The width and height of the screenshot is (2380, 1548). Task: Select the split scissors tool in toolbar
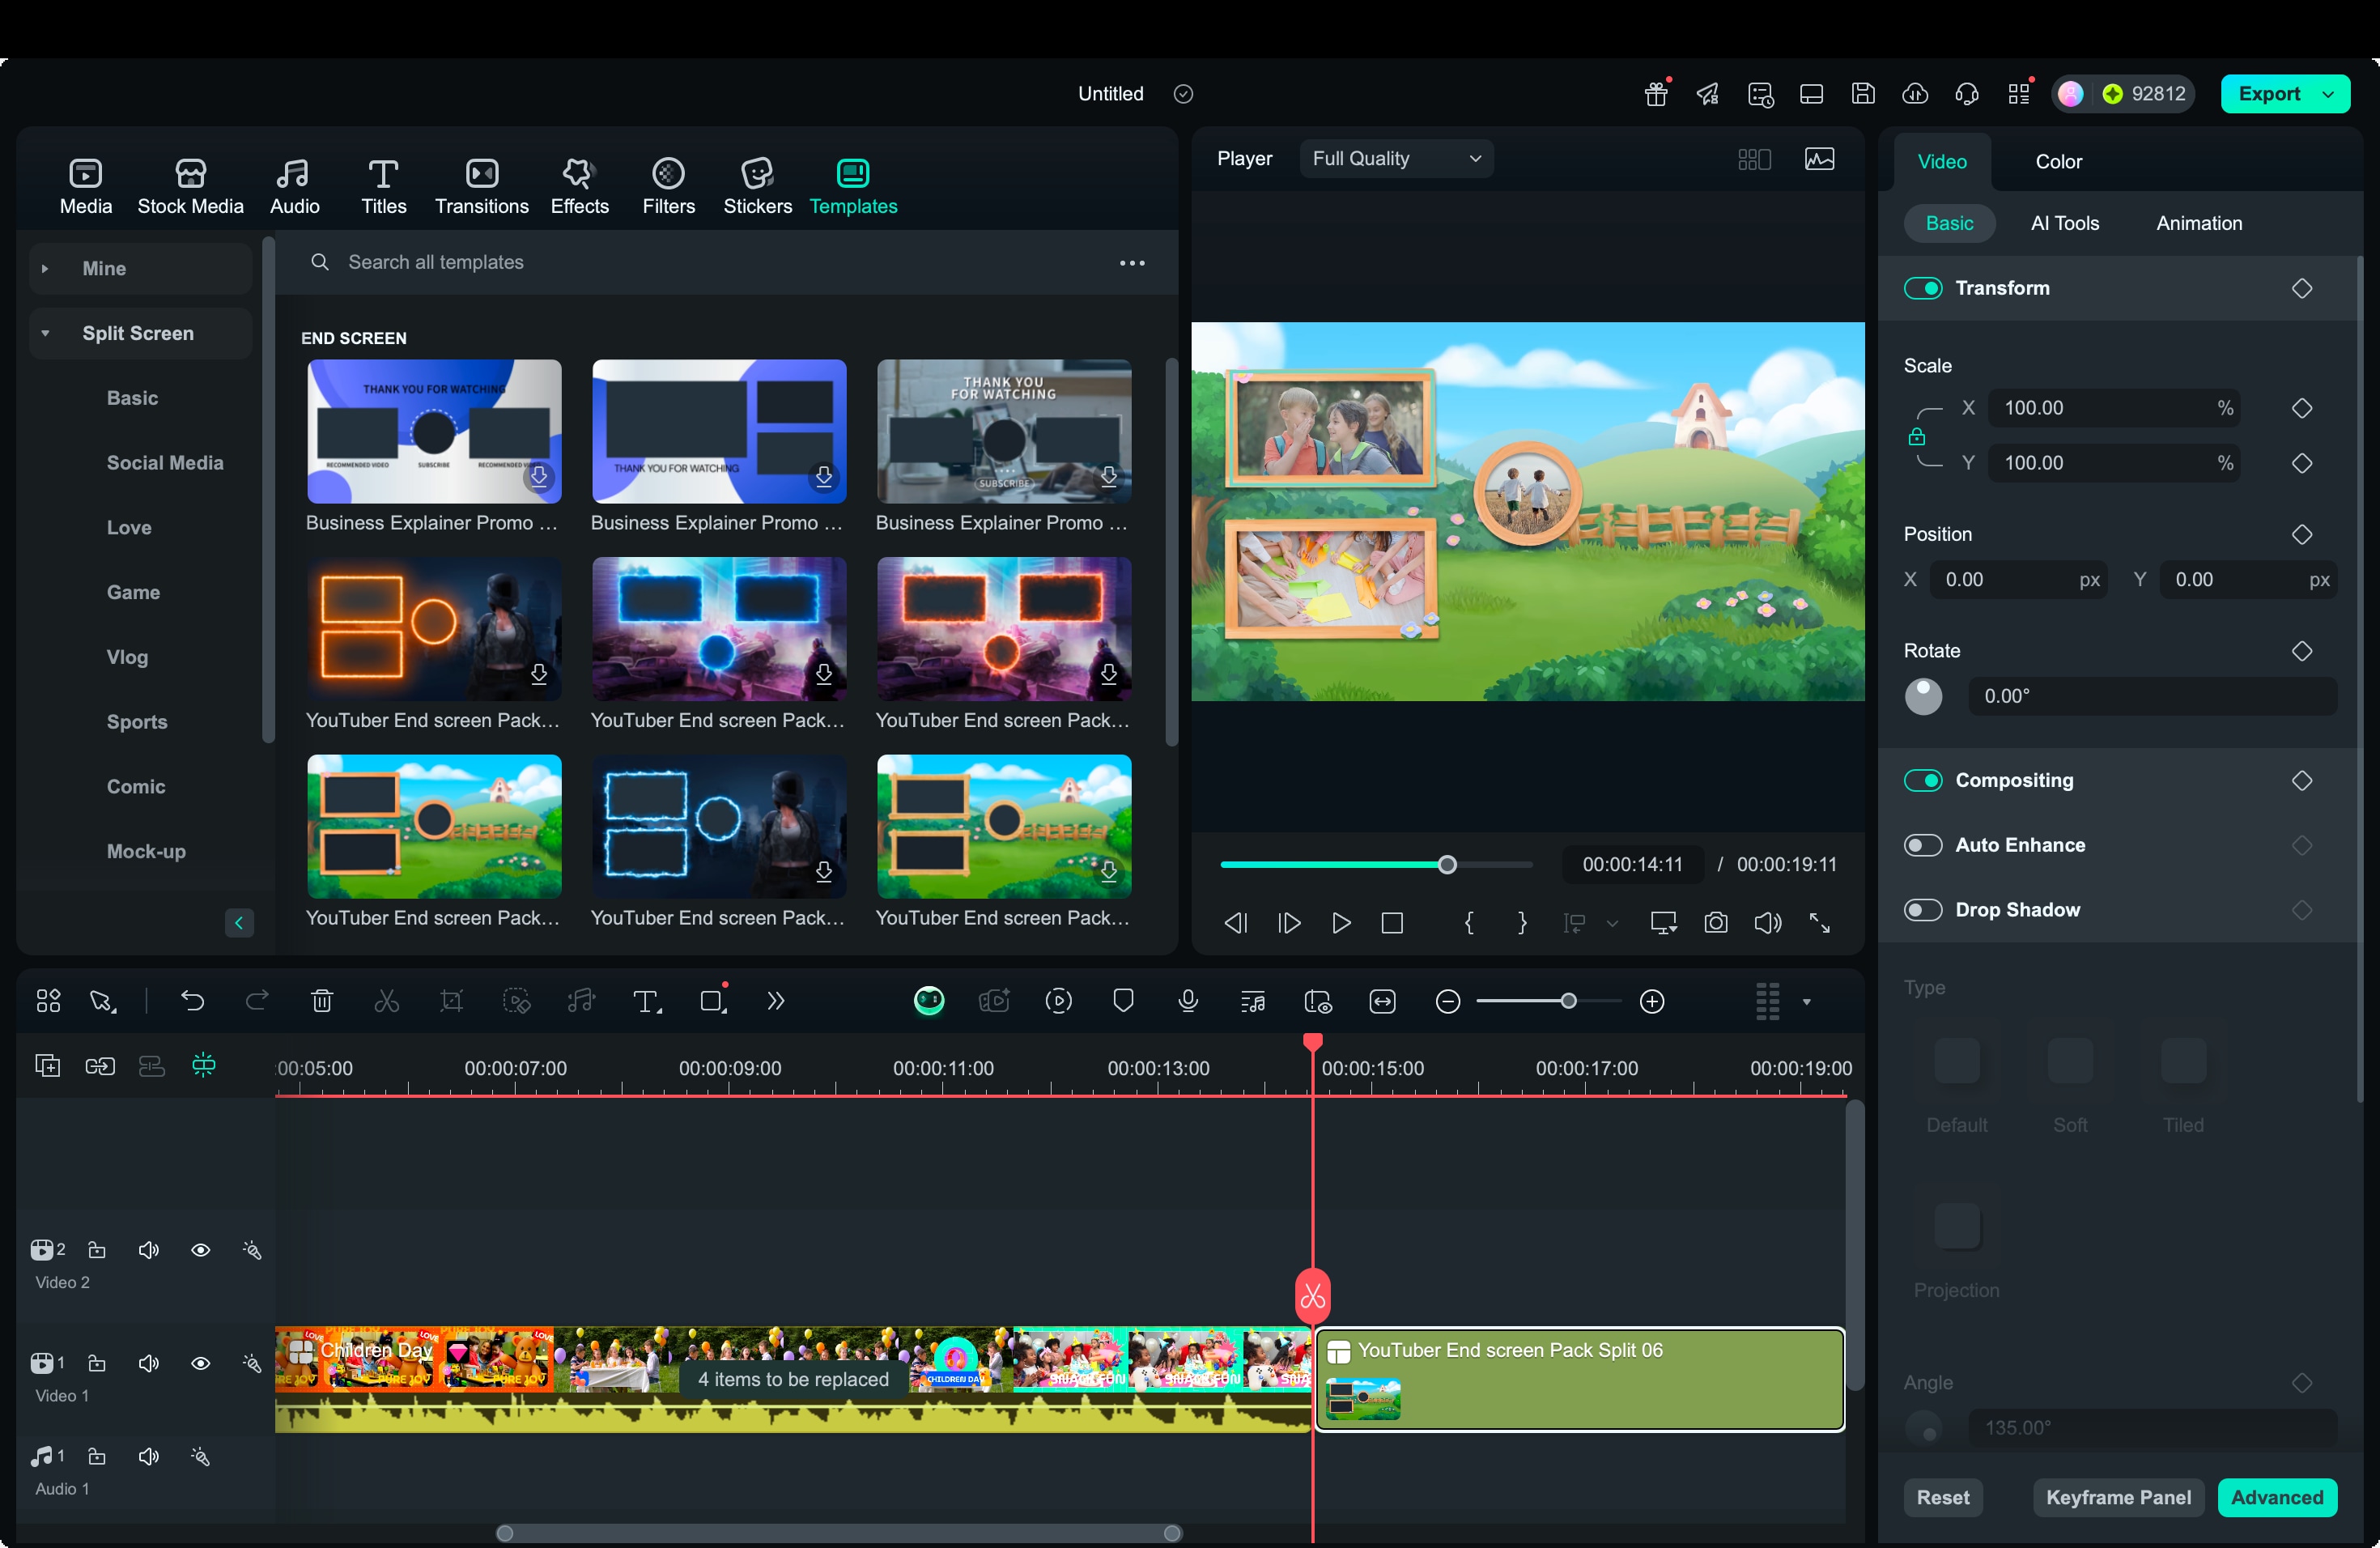pyautogui.click(x=386, y=1001)
